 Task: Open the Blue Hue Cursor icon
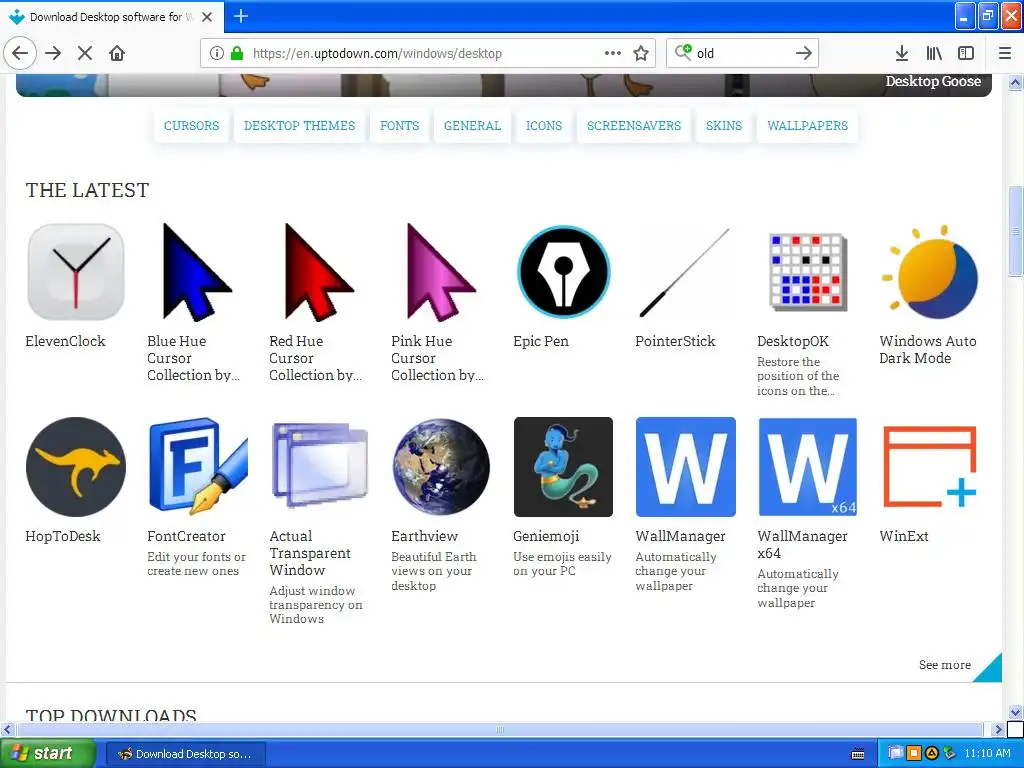197,272
